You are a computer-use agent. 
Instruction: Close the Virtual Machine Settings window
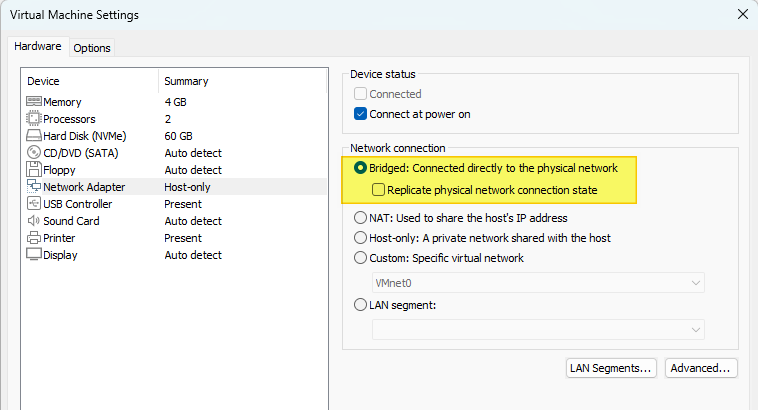coord(743,15)
